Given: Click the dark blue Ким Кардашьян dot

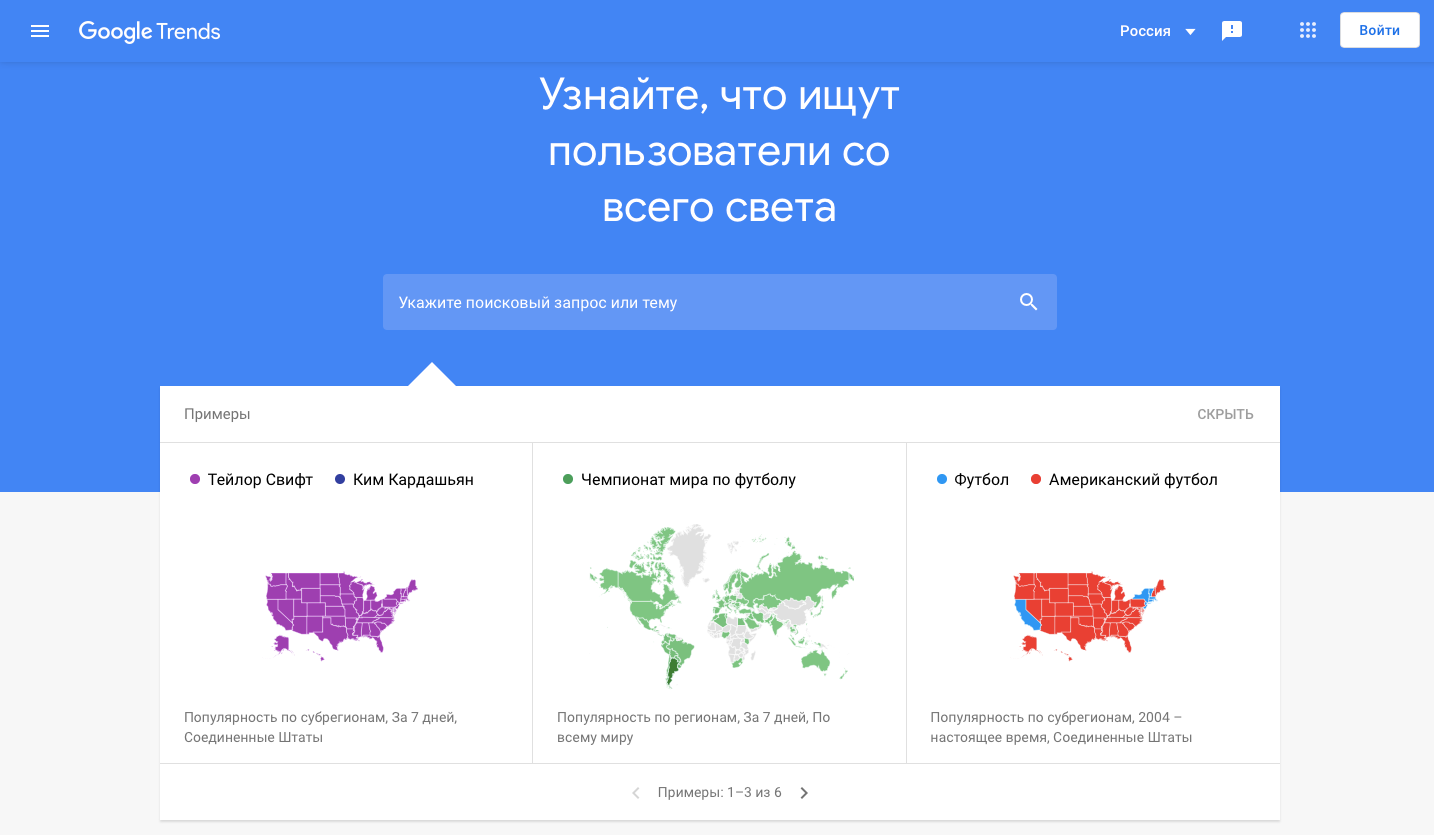Looking at the screenshot, I should click(x=340, y=480).
